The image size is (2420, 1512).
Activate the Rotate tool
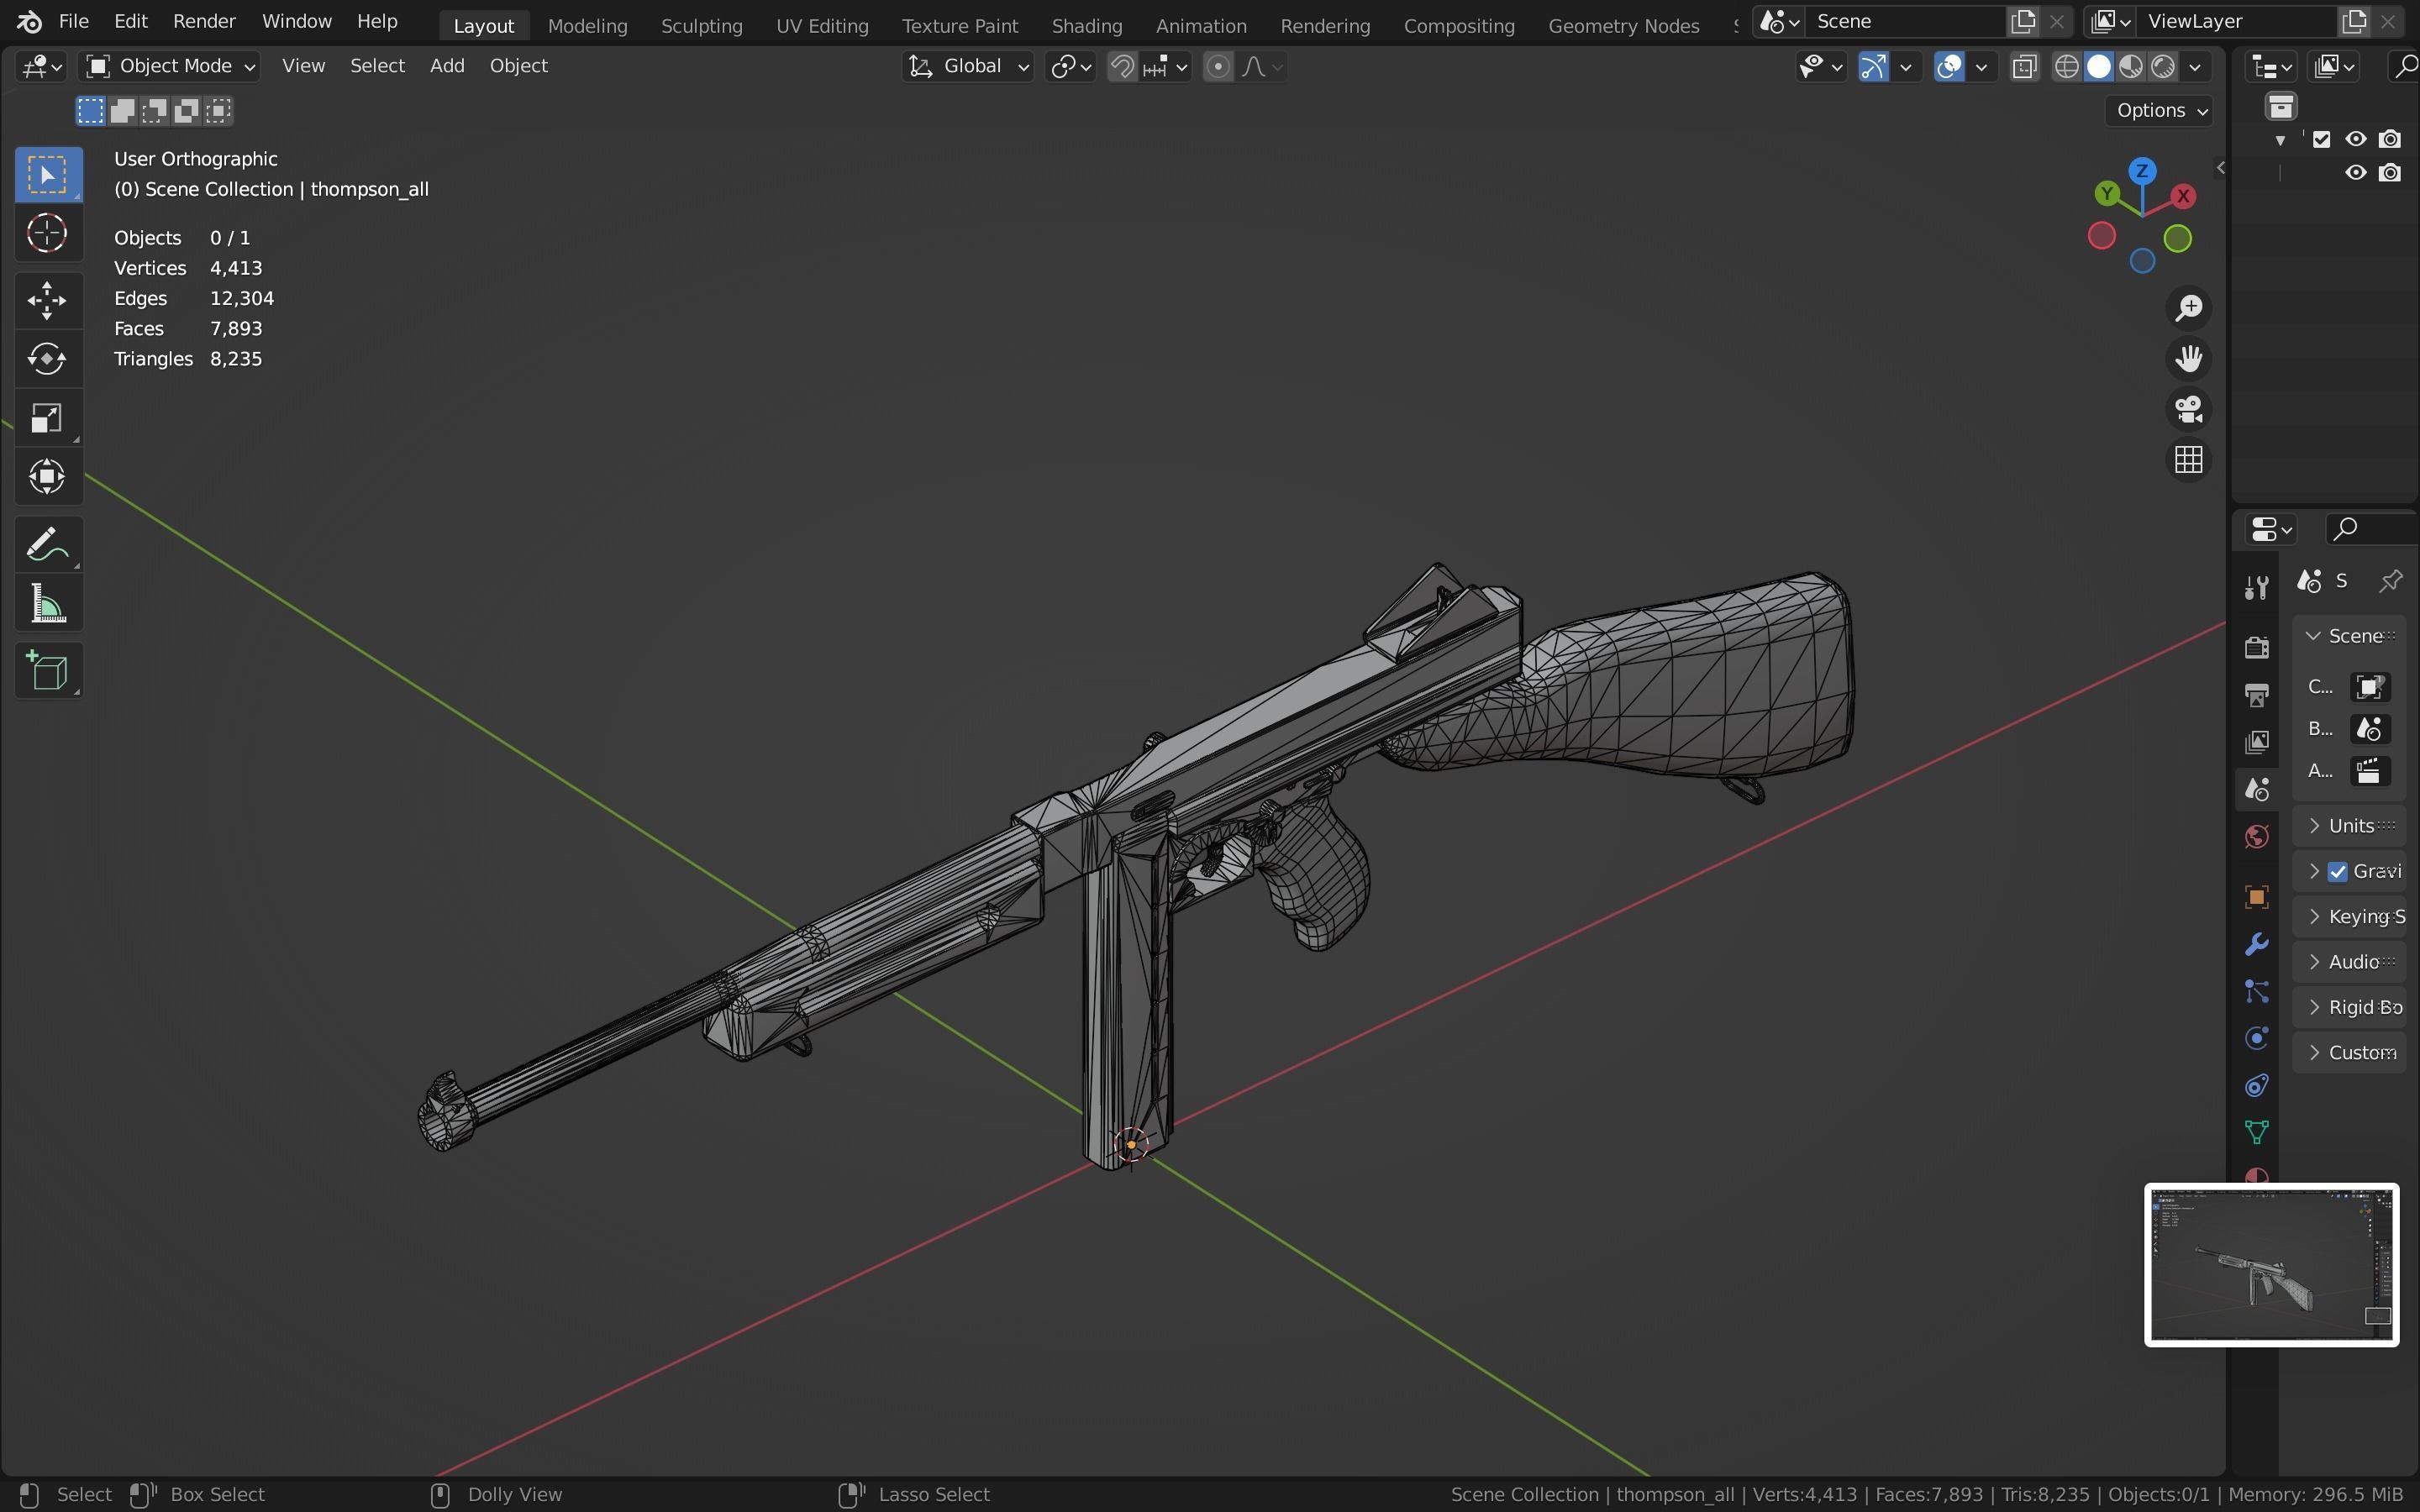(x=47, y=359)
